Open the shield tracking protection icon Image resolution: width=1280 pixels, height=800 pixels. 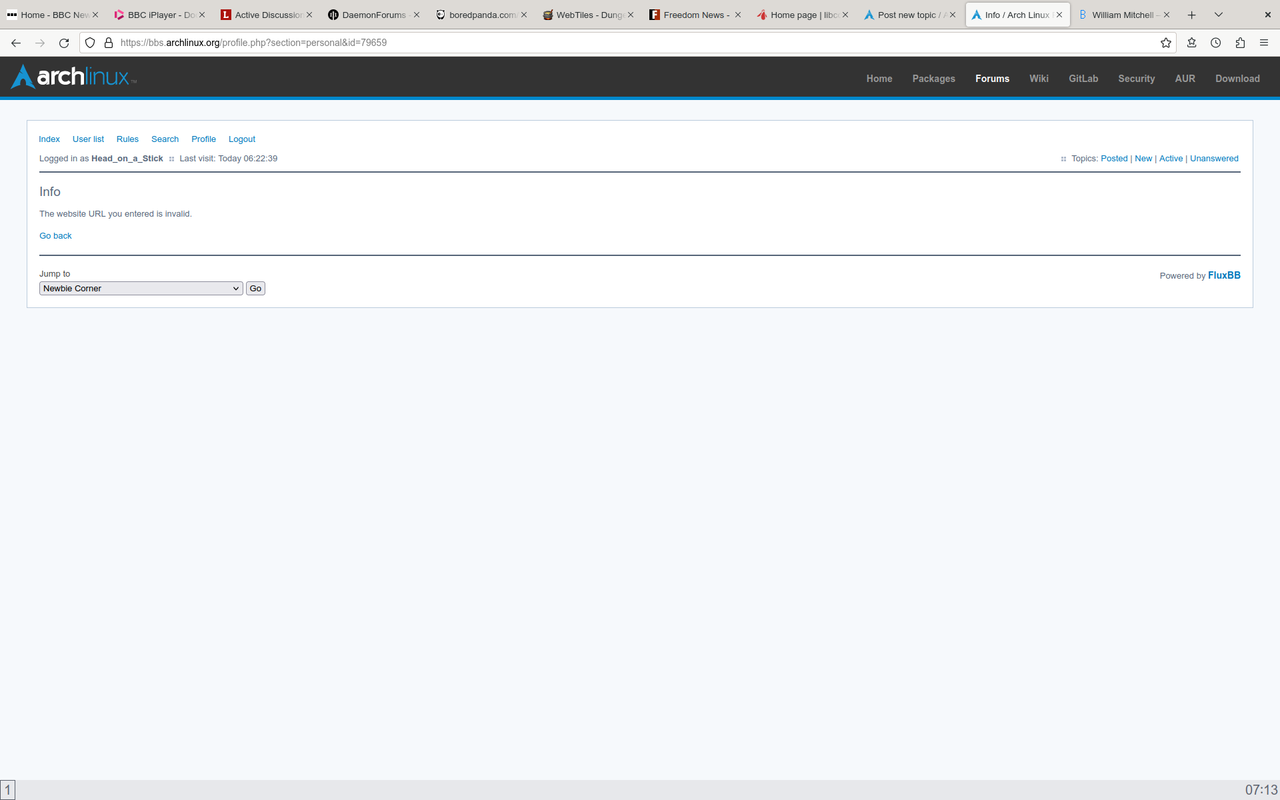[x=91, y=43]
